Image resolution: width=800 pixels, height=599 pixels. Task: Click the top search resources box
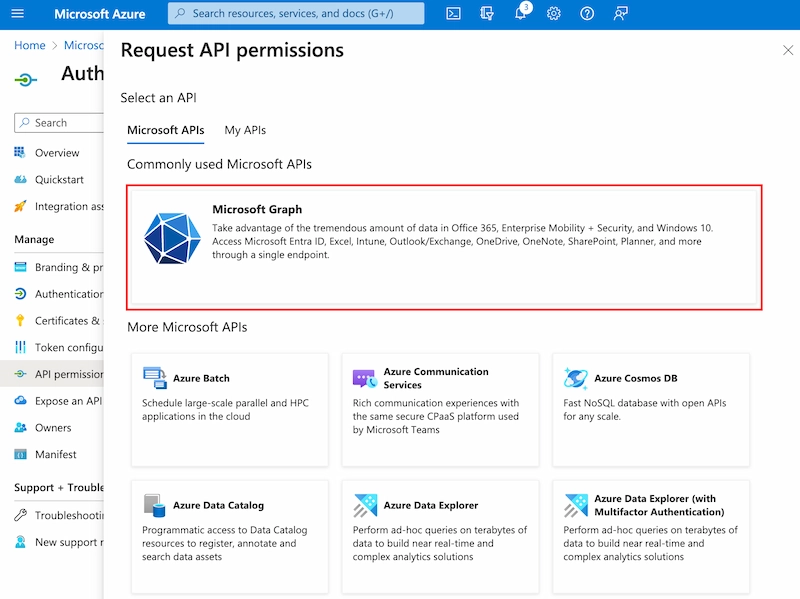click(296, 14)
